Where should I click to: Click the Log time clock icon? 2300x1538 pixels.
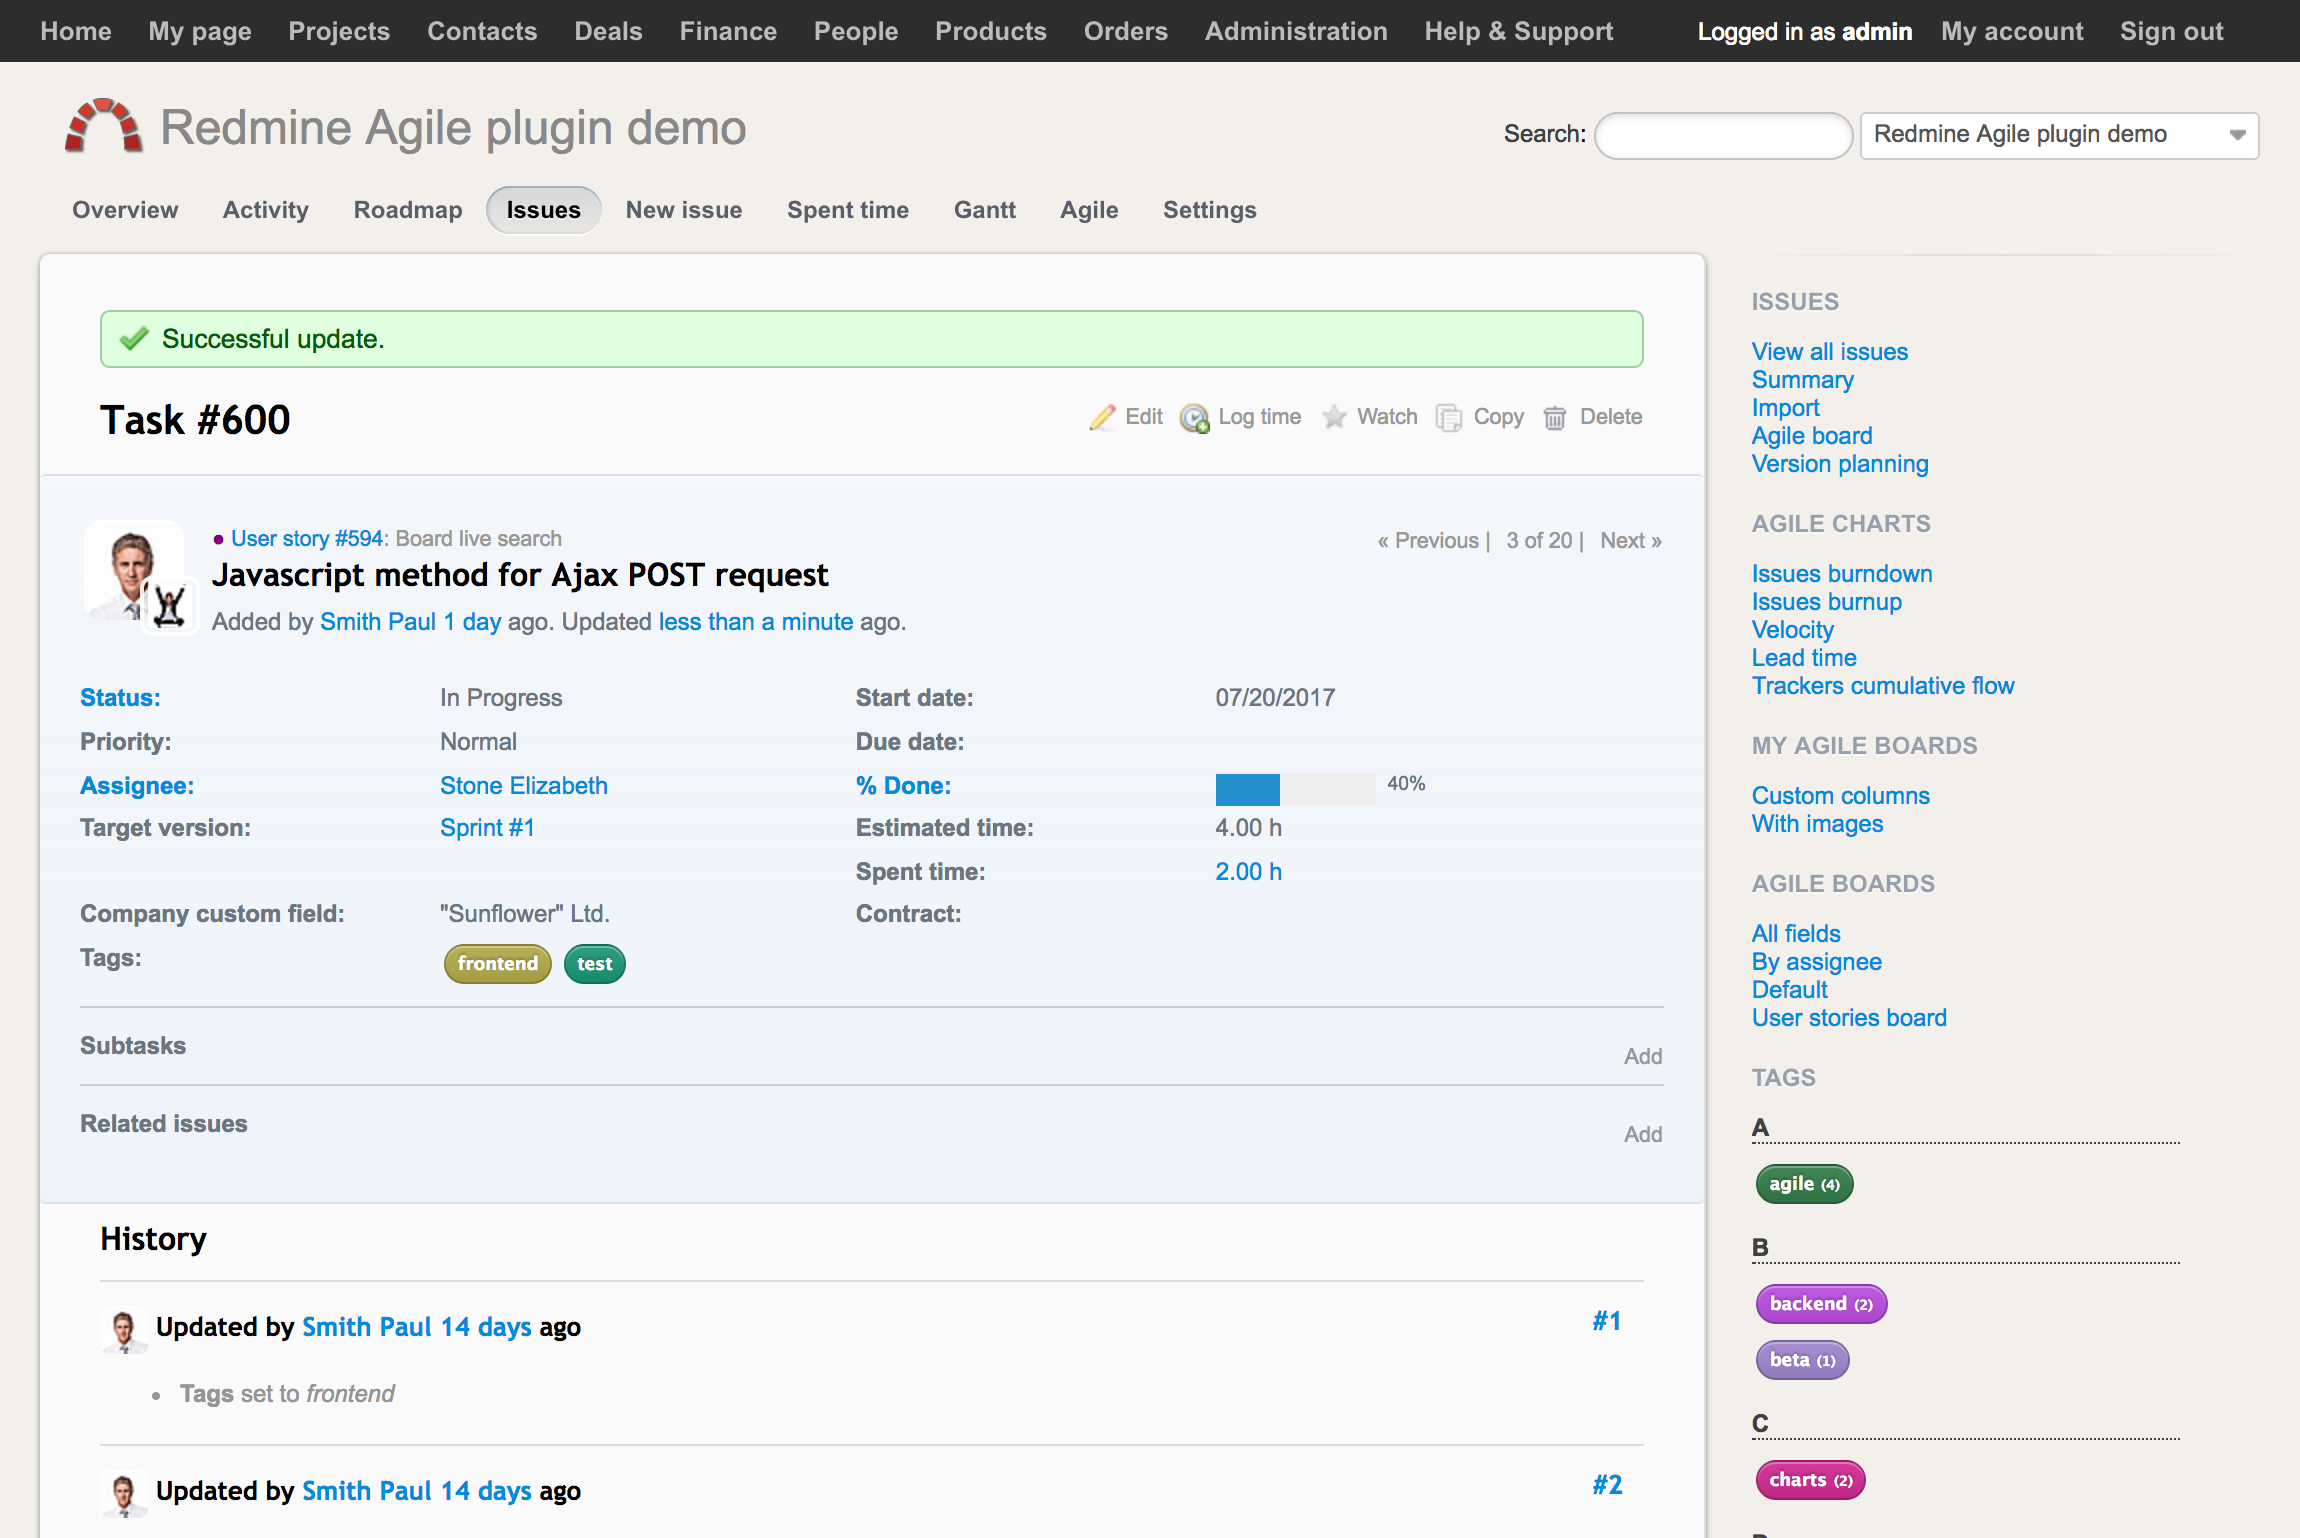1194,418
